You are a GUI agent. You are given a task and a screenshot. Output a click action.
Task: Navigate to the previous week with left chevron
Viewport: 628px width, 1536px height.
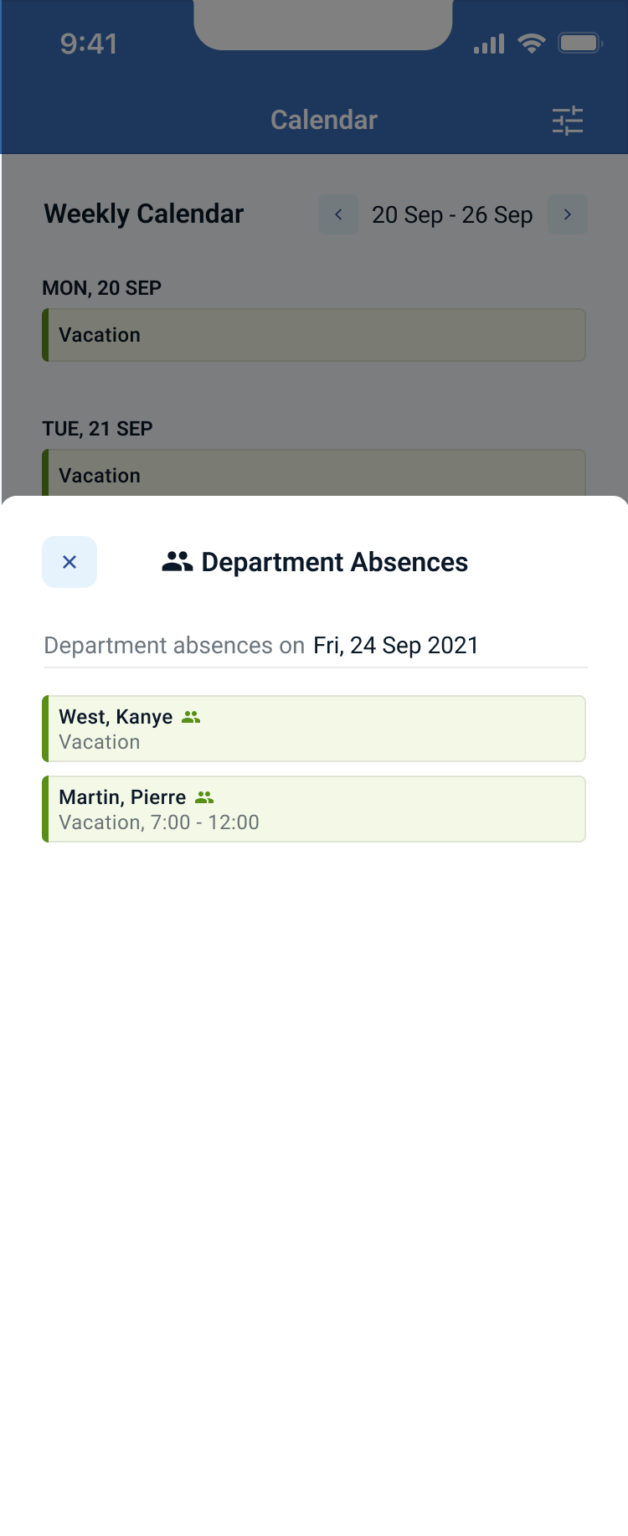tap(338, 214)
